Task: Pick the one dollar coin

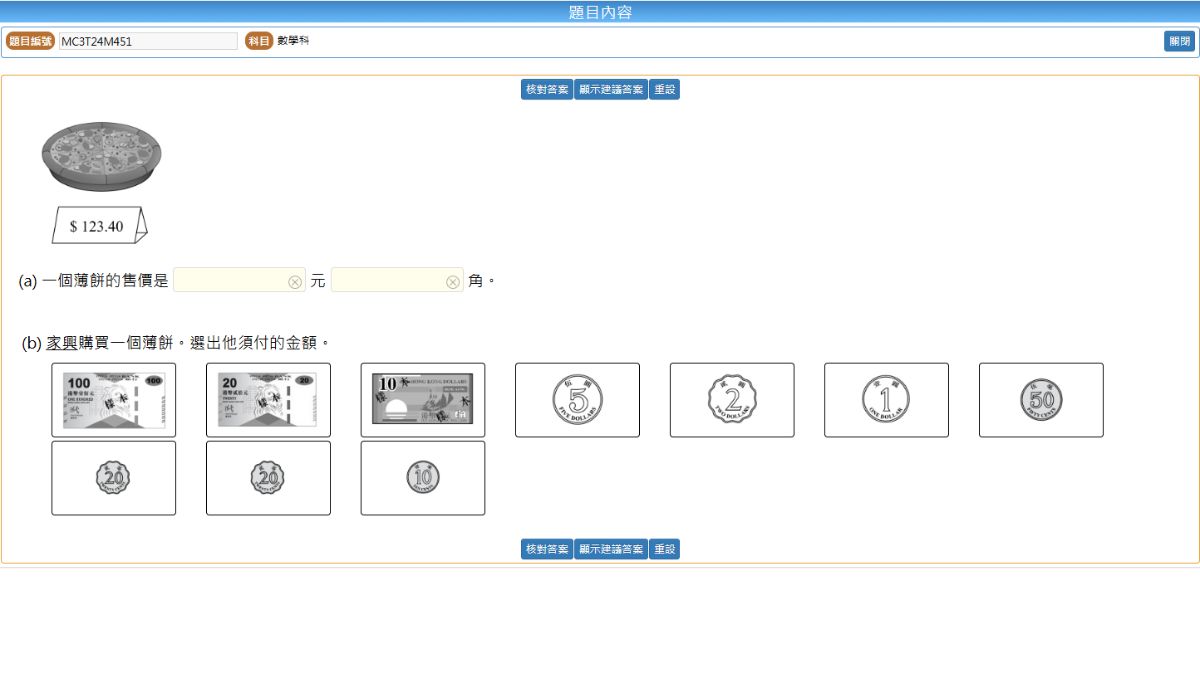Action: click(886, 400)
